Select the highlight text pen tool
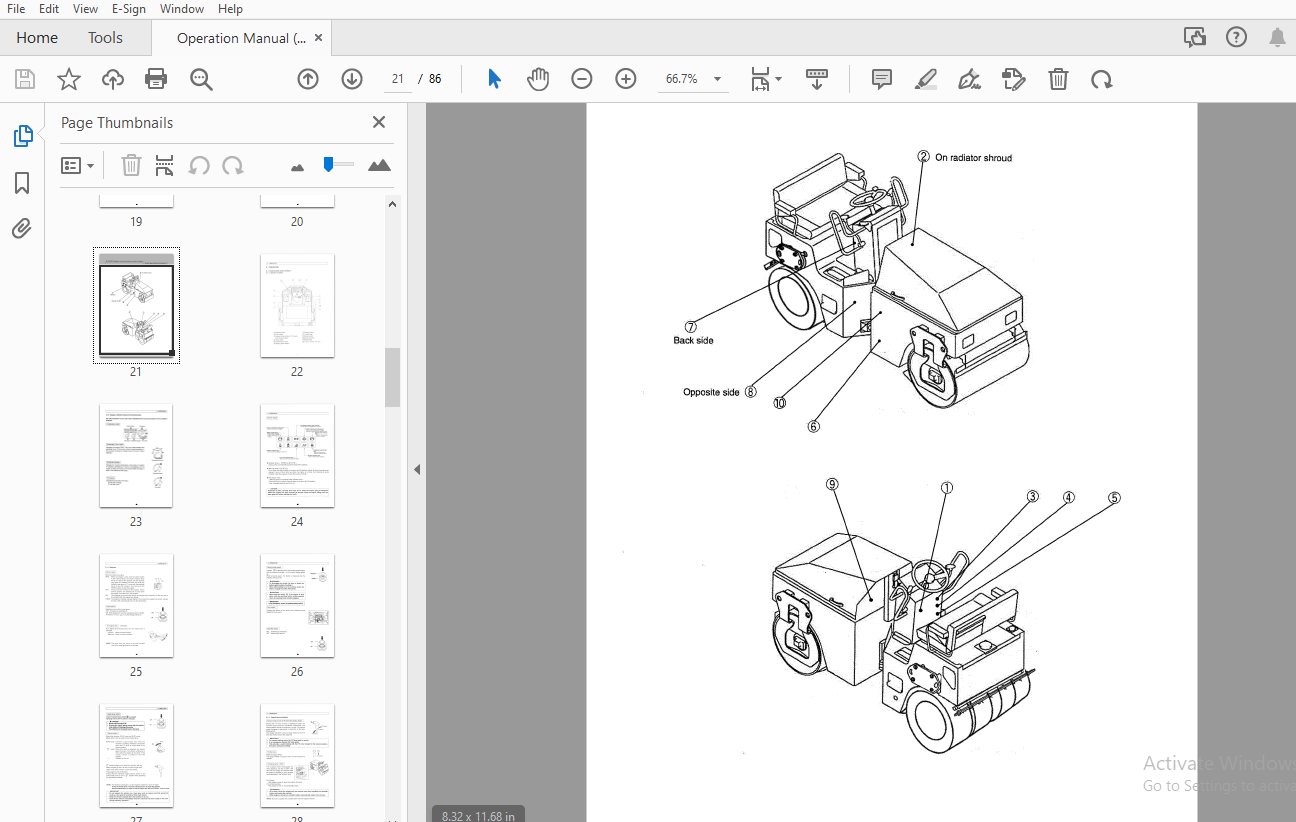The height and width of the screenshot is (822, 1296). [926, 79]
